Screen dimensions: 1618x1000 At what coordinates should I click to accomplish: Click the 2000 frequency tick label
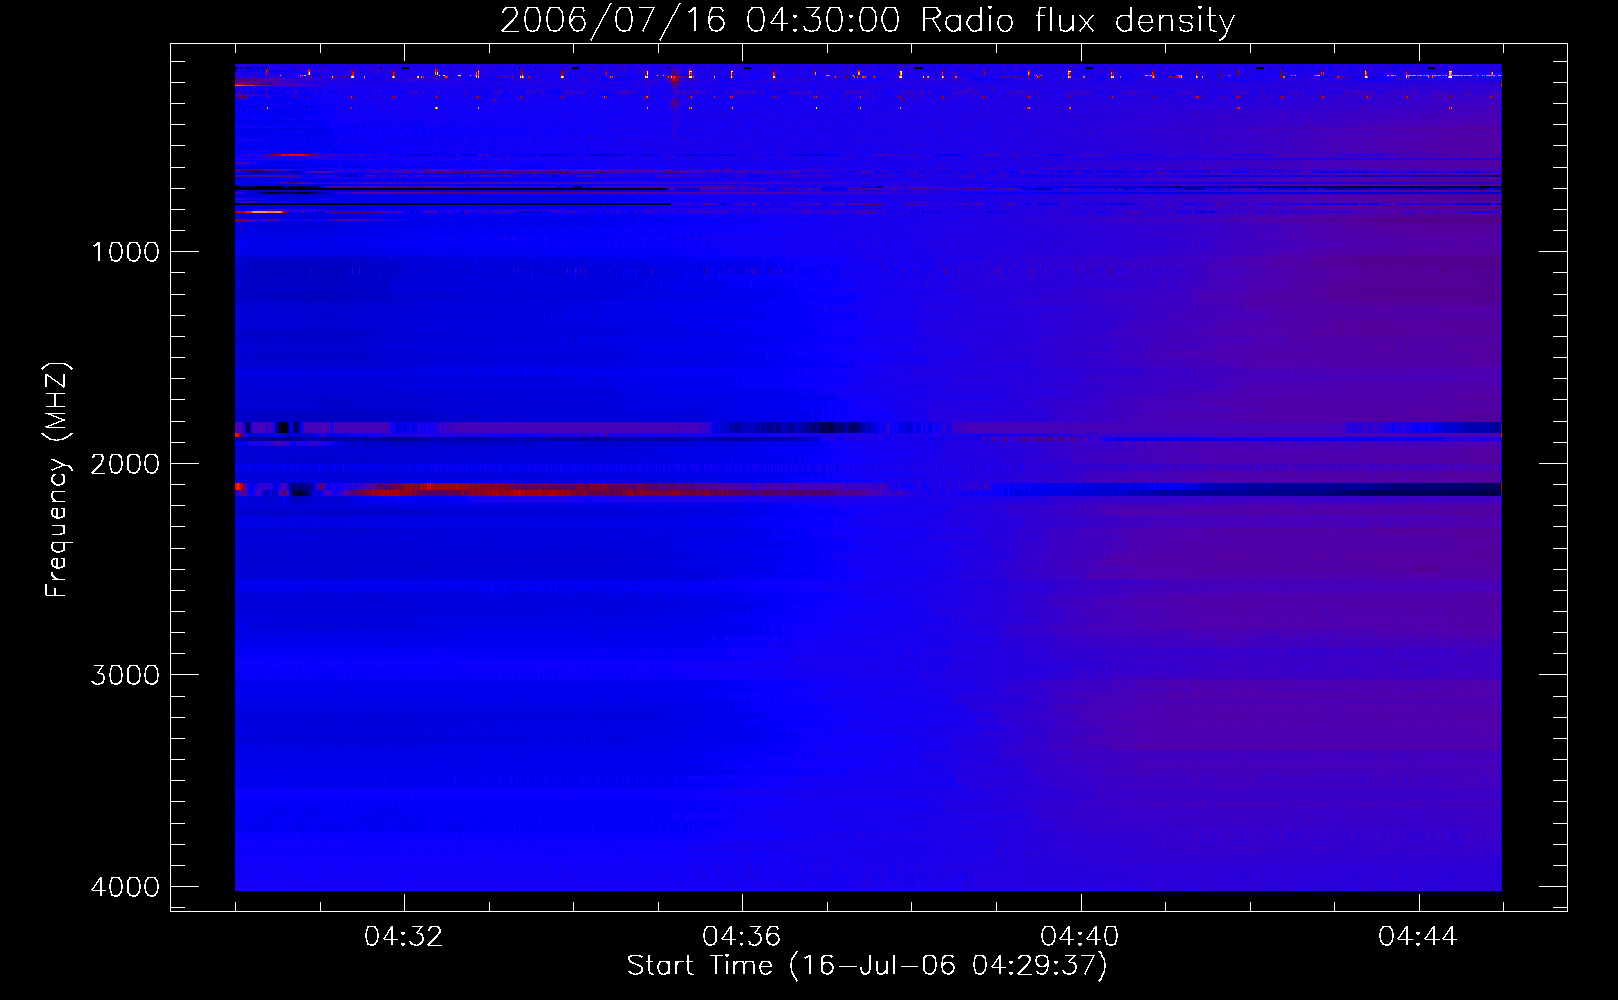point(125,464)
